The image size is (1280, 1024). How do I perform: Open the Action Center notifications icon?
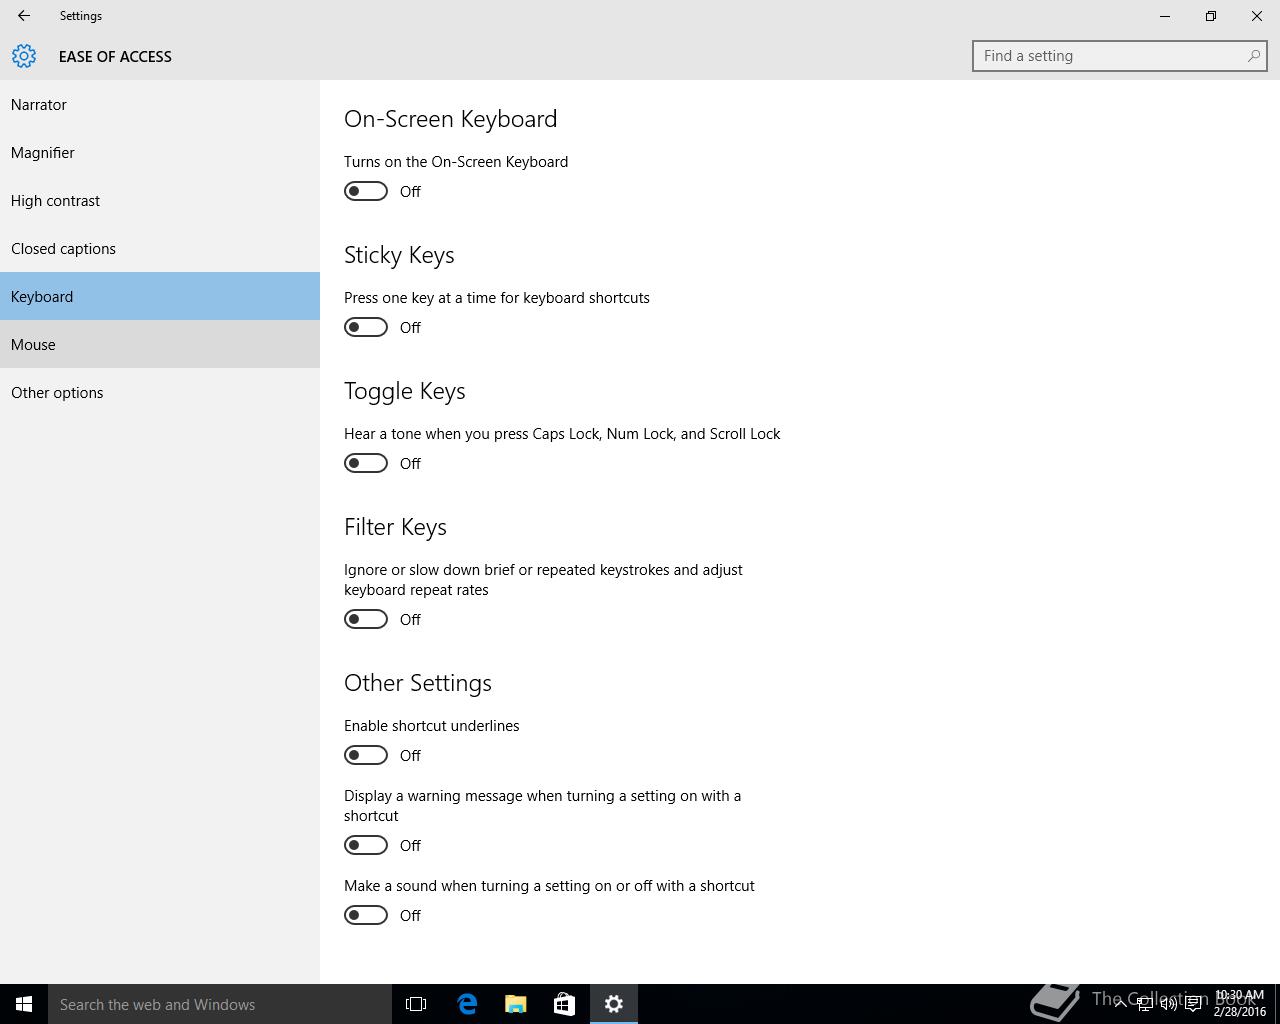click(1193, 1004)
